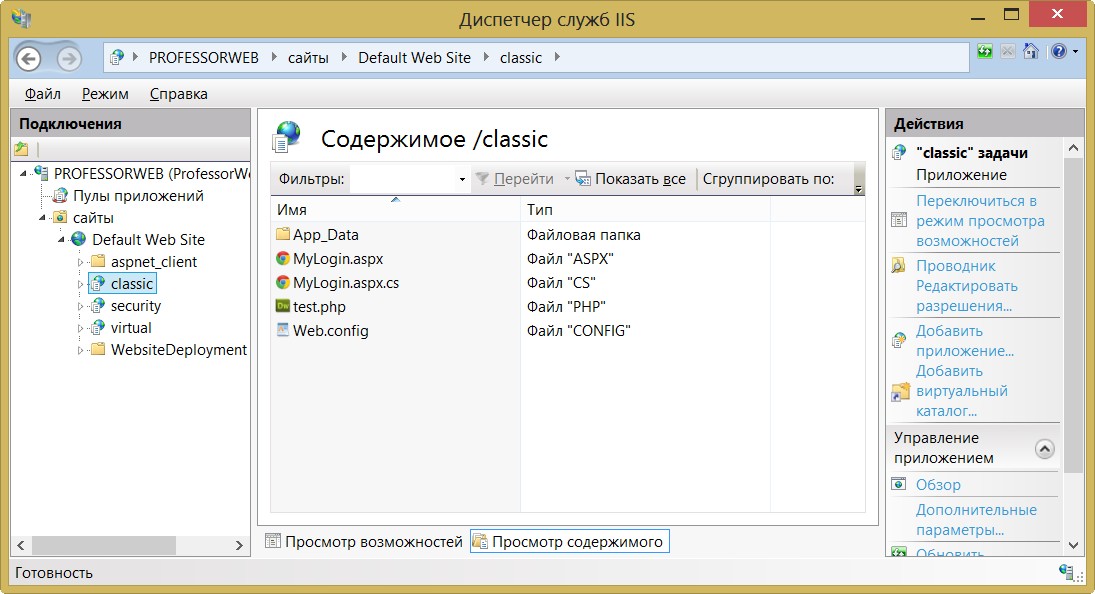Open the help question mark icon
1095x594 pixels.
coord(1059,51)
